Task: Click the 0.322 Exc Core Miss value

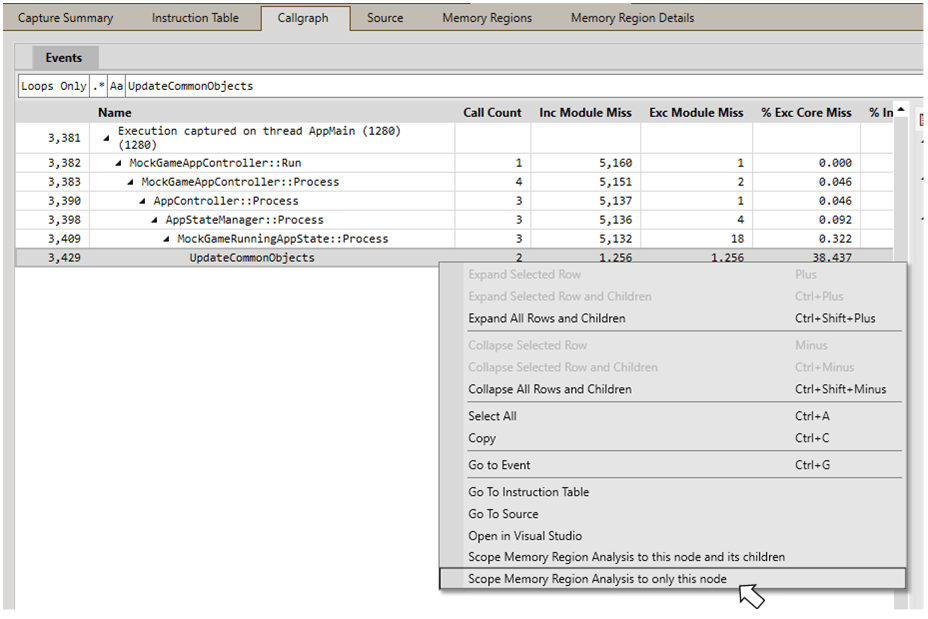Action: (835, 238)
